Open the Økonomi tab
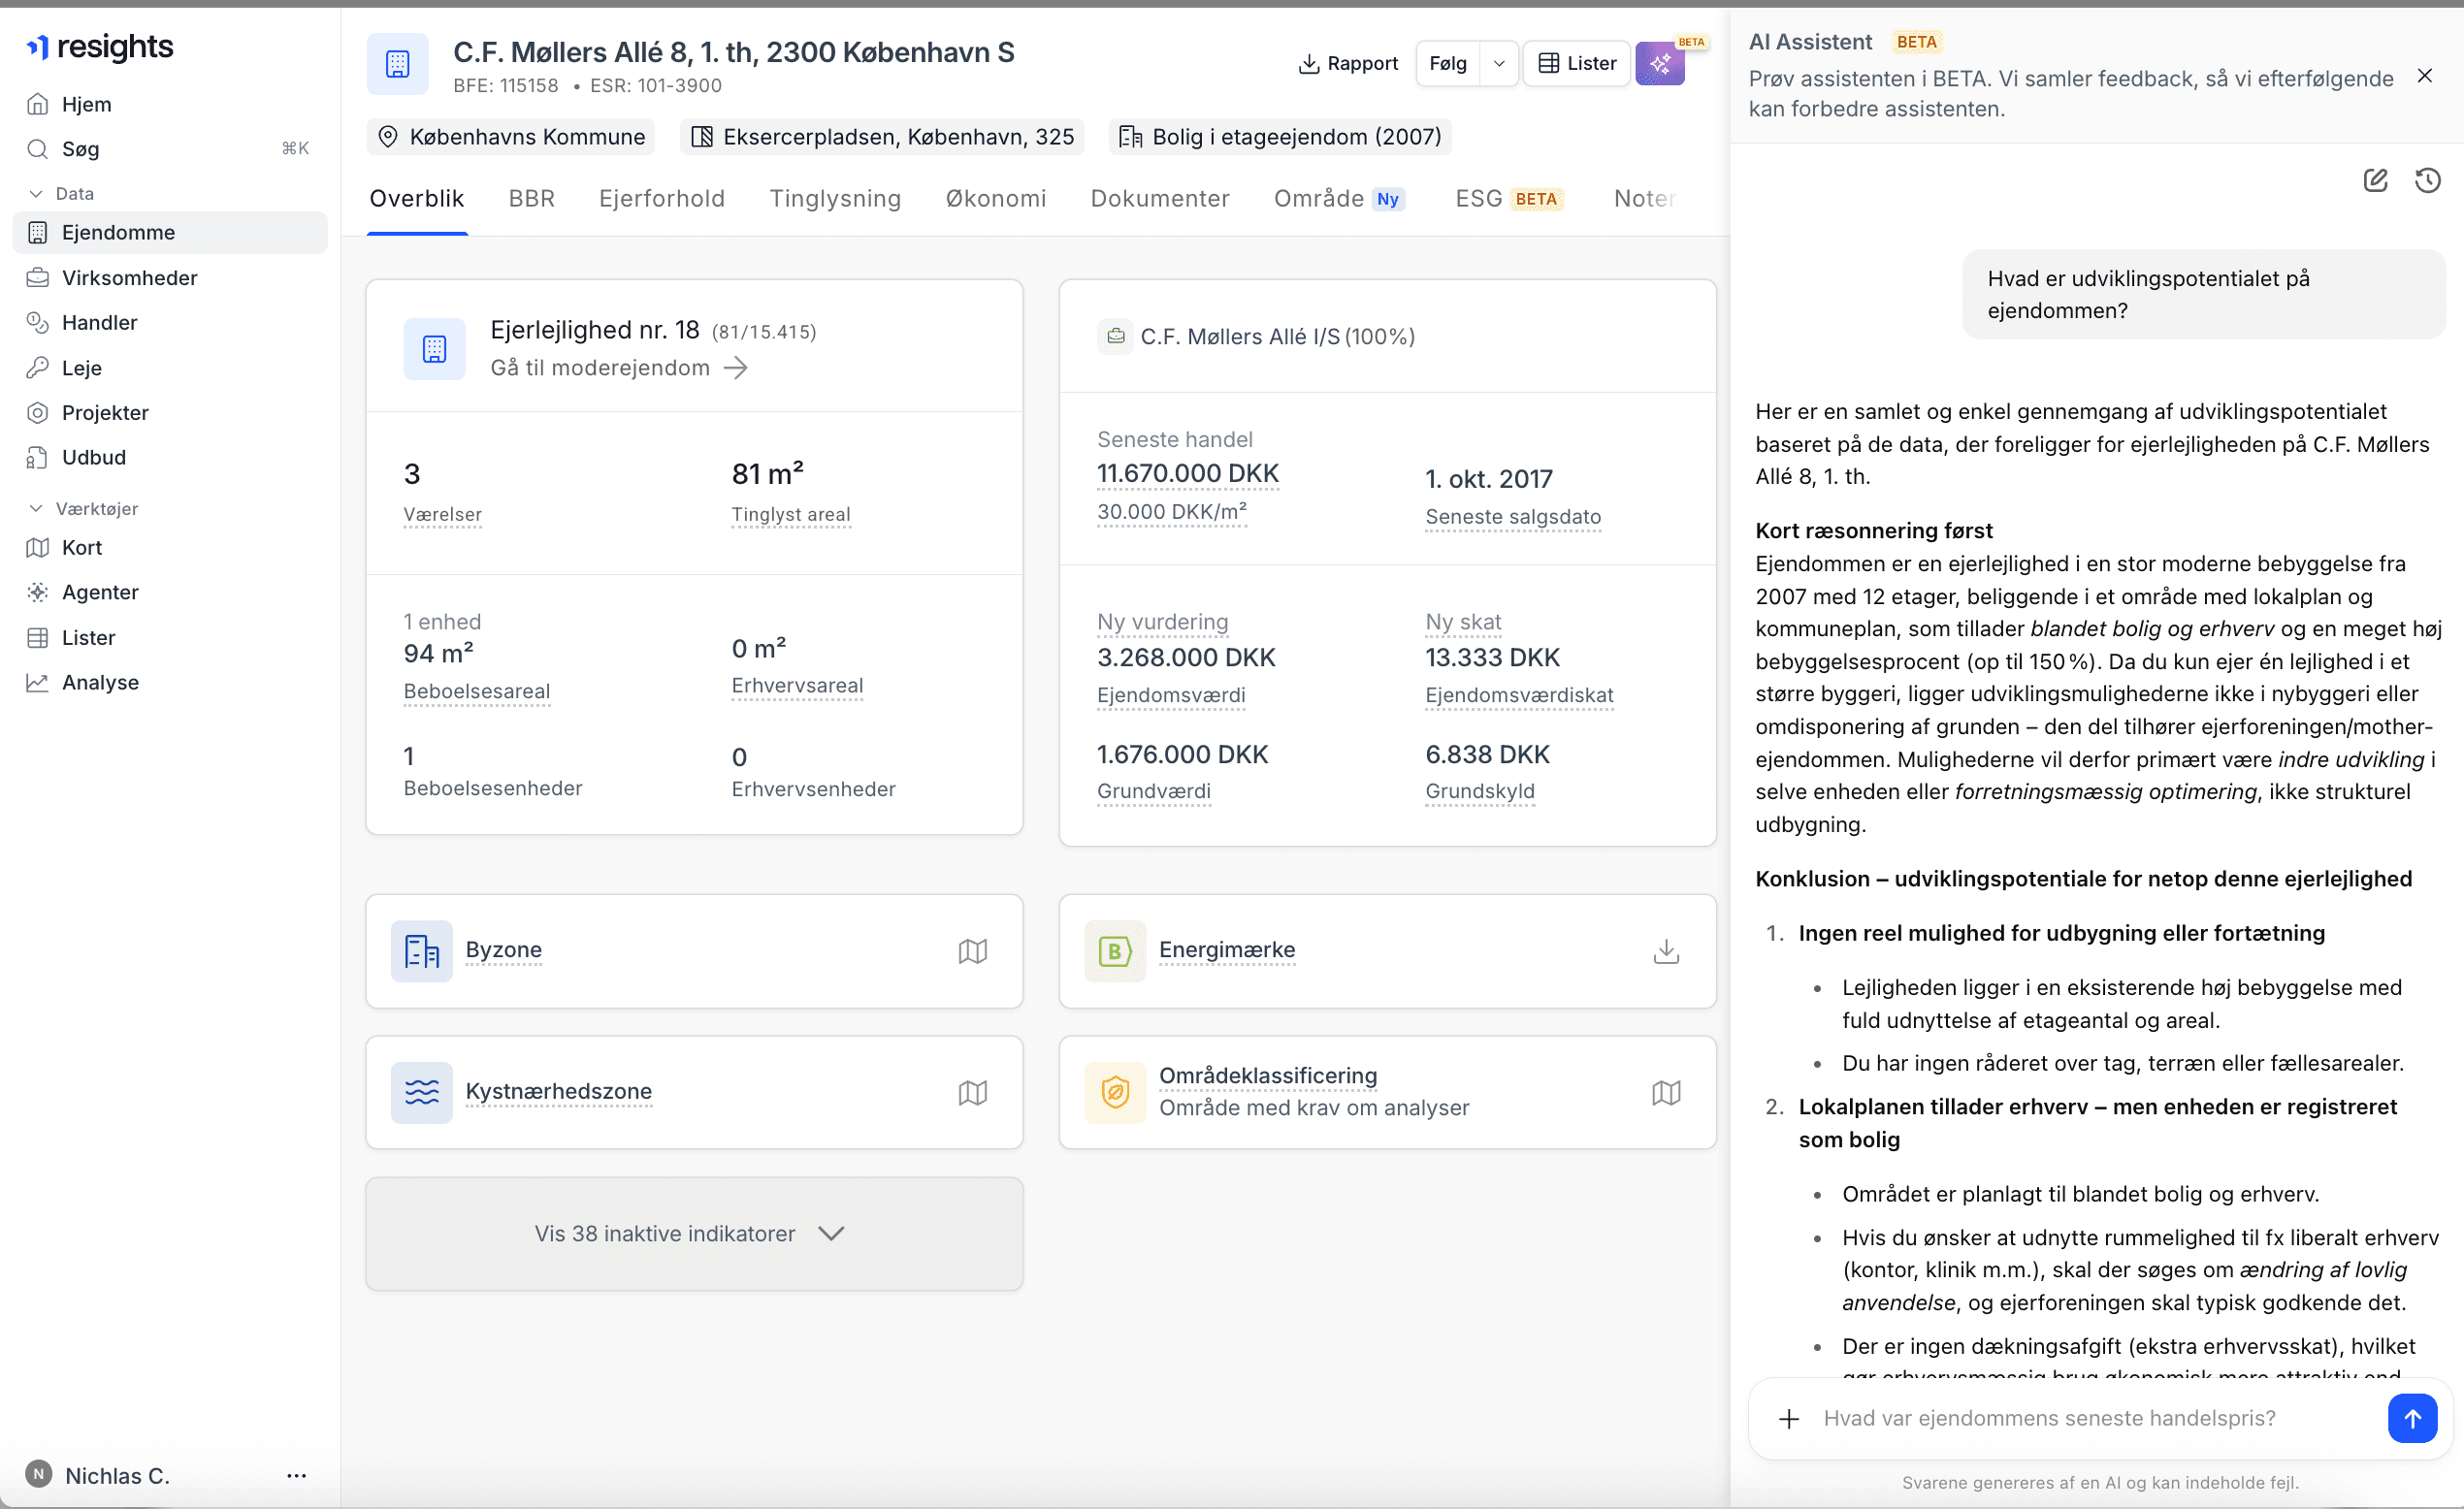Image resolution: width=2464 pixels, height=1509 pixels. [996, 198]
